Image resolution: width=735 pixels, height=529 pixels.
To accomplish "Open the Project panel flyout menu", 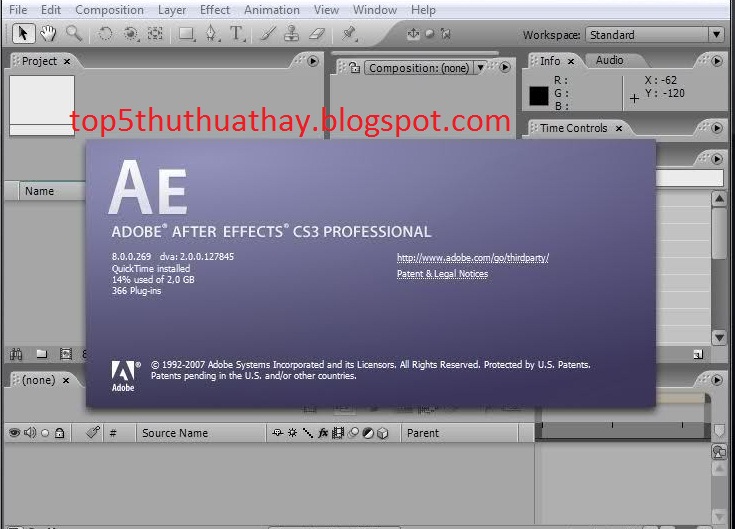I will click(313, 61).
